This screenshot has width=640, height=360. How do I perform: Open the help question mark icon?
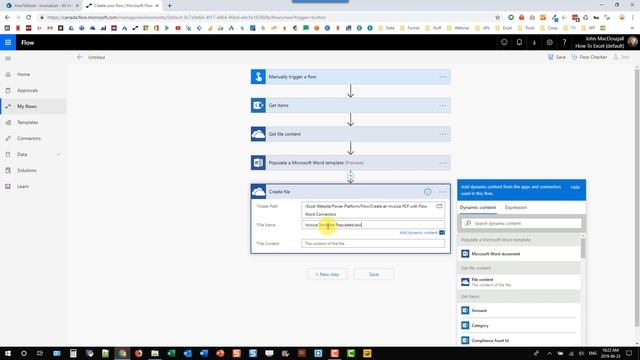point(564,42)
